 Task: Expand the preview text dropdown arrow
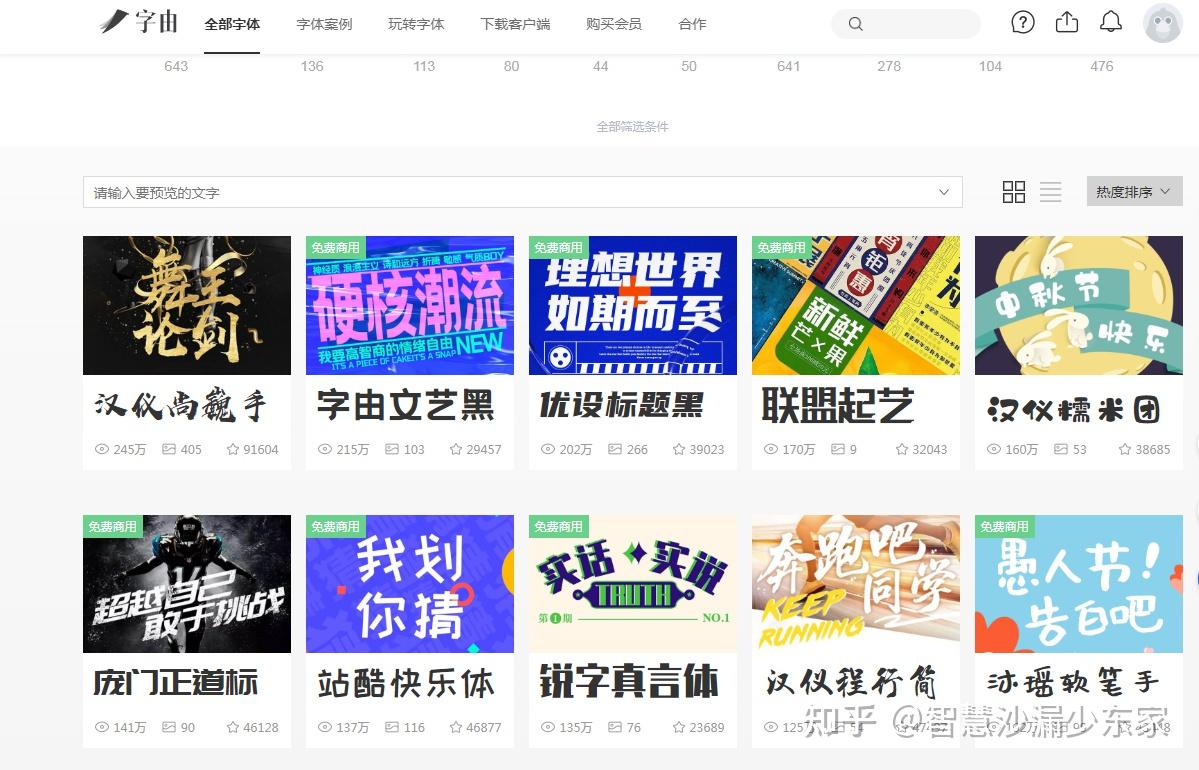pyautogui.click(x=944, y=193)
